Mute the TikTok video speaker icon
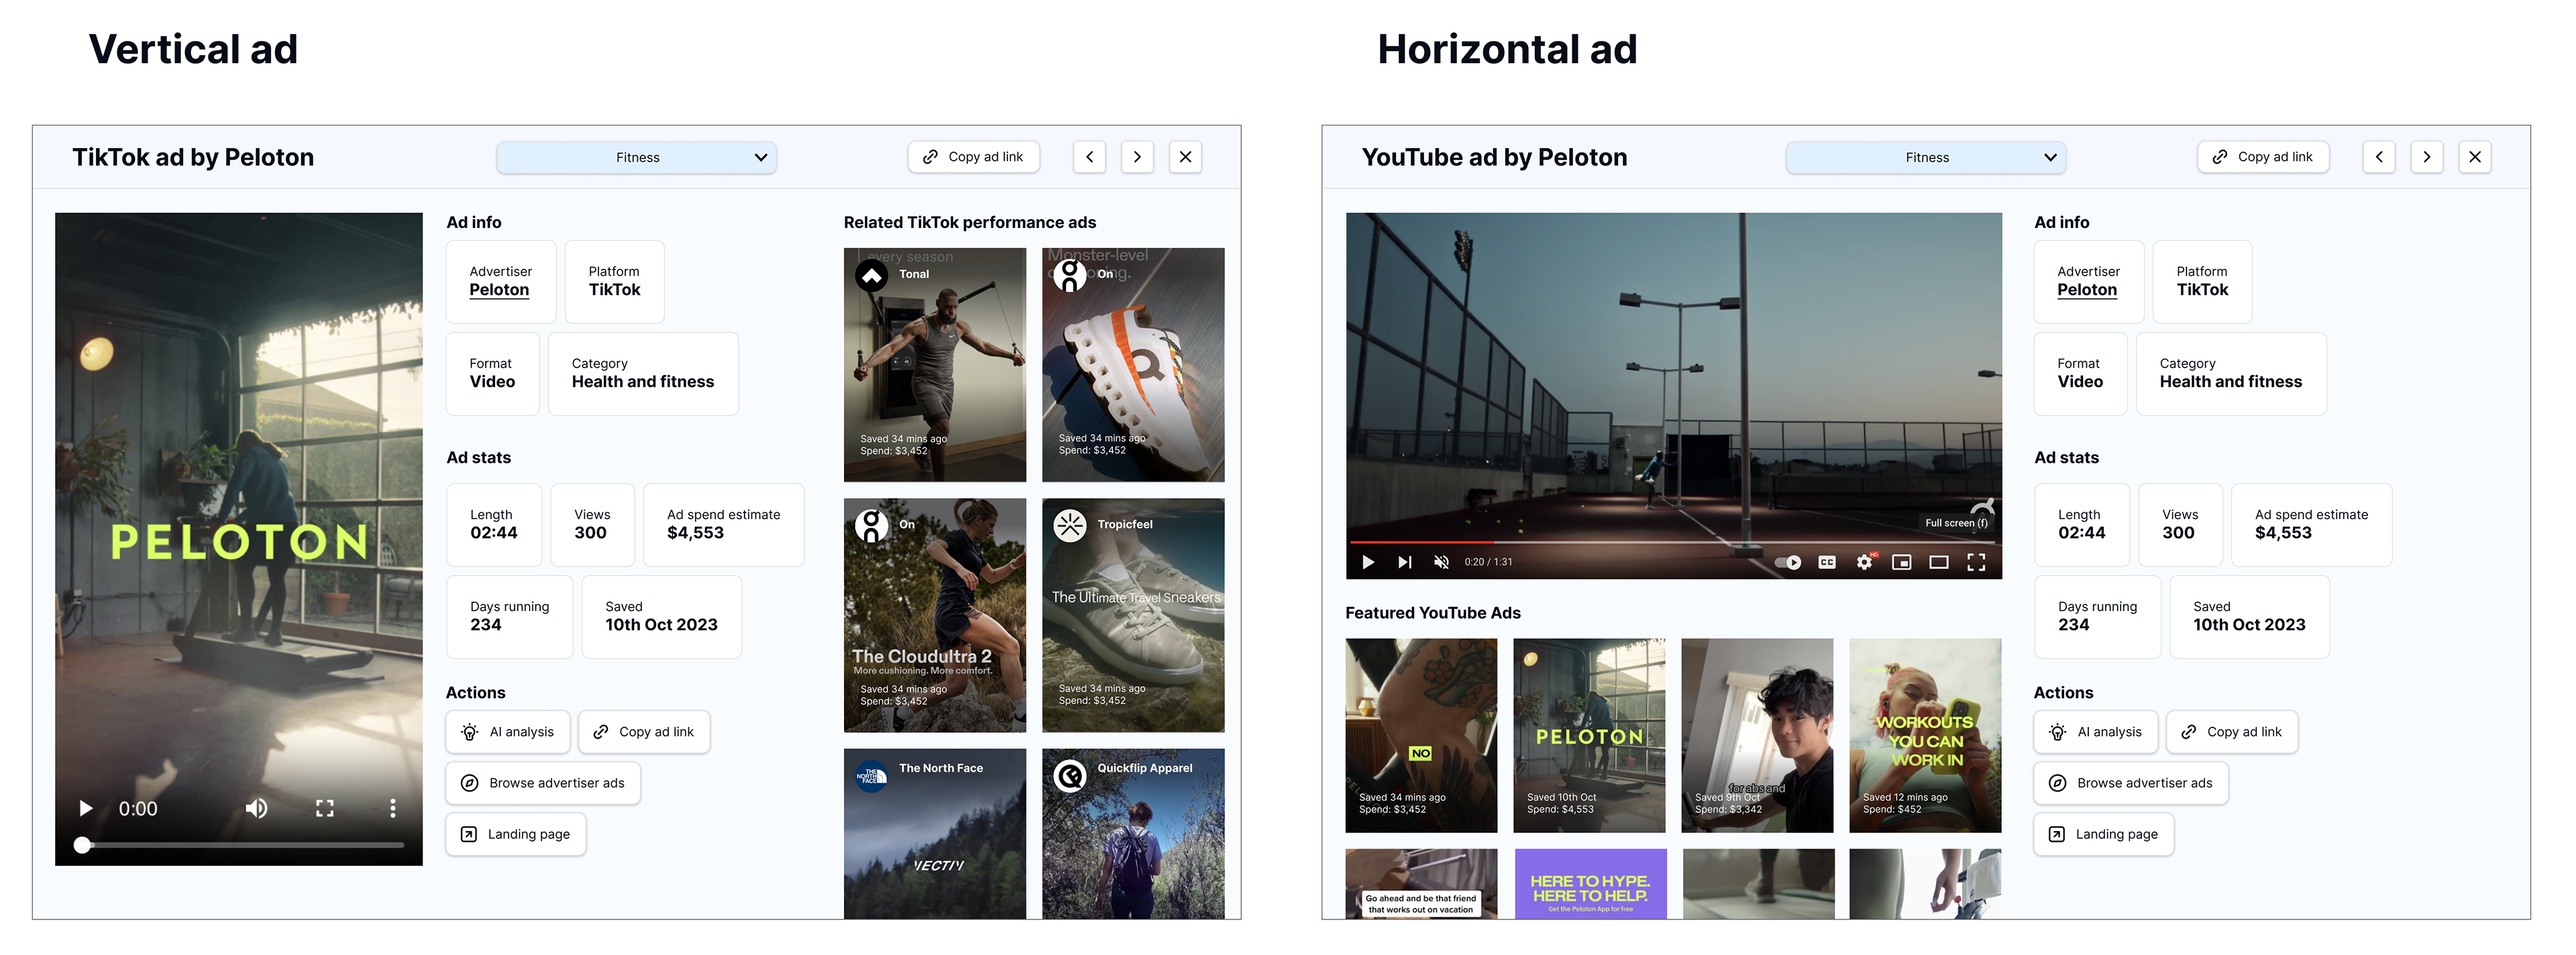 pyautogui.click(x=257, y=808)
